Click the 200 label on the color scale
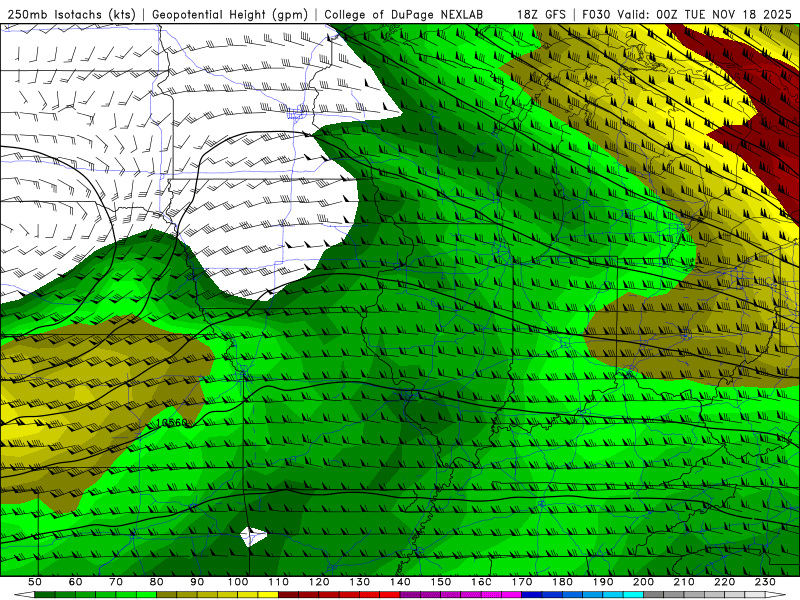Viewport: 800px width, 600px height. [x=643, y=582]
